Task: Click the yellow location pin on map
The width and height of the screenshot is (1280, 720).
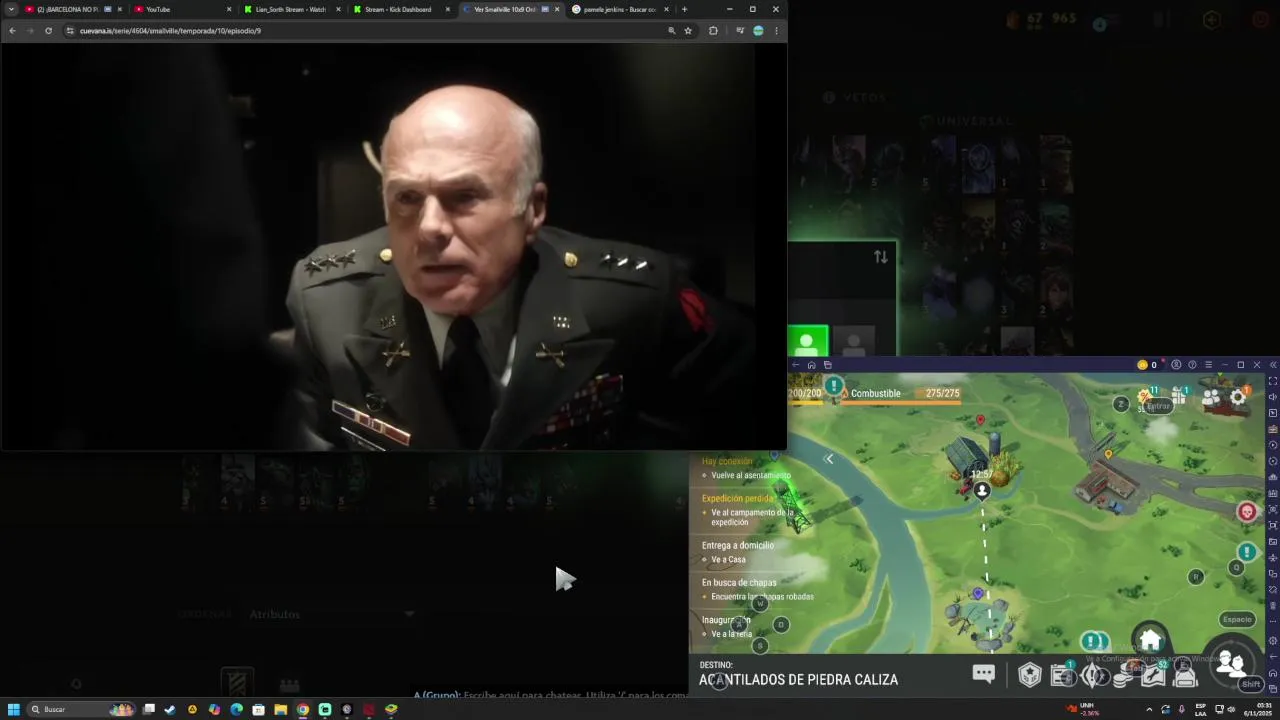Action: click(x=1108, y=455)
